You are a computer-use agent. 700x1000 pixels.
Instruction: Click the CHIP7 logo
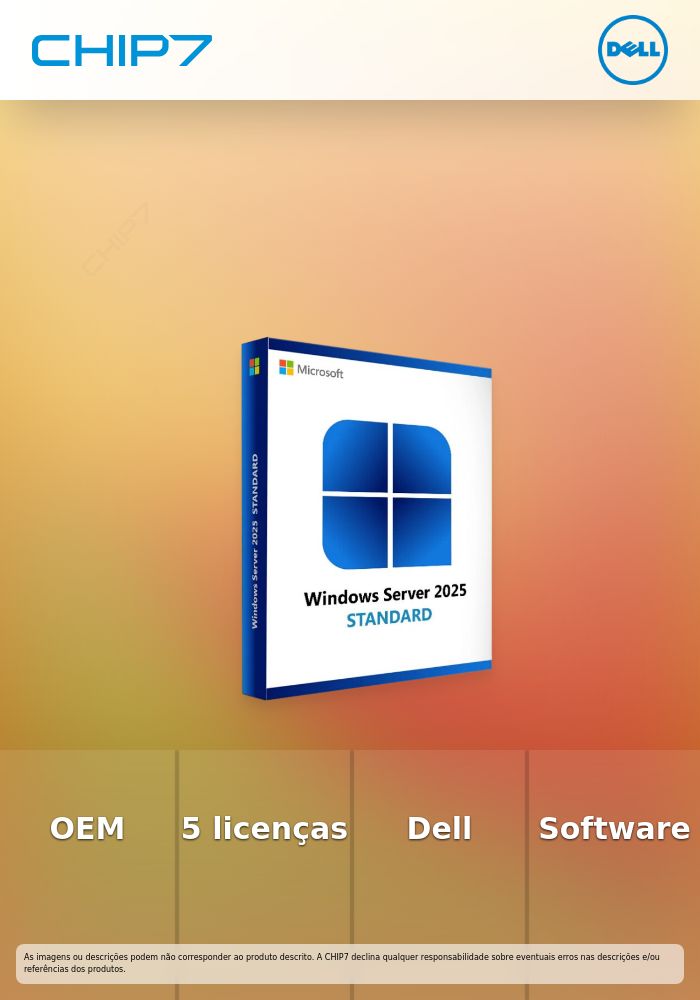click(x=122, y=50)
